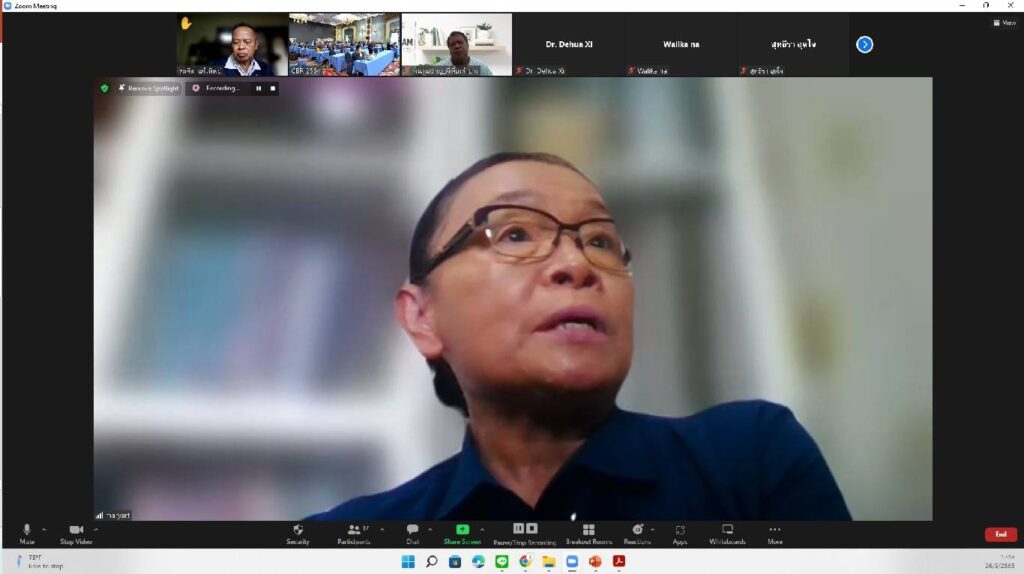Show next participants with blue arrow
This screenshot has height=574, width=1024.
click(x=865, y=44)
